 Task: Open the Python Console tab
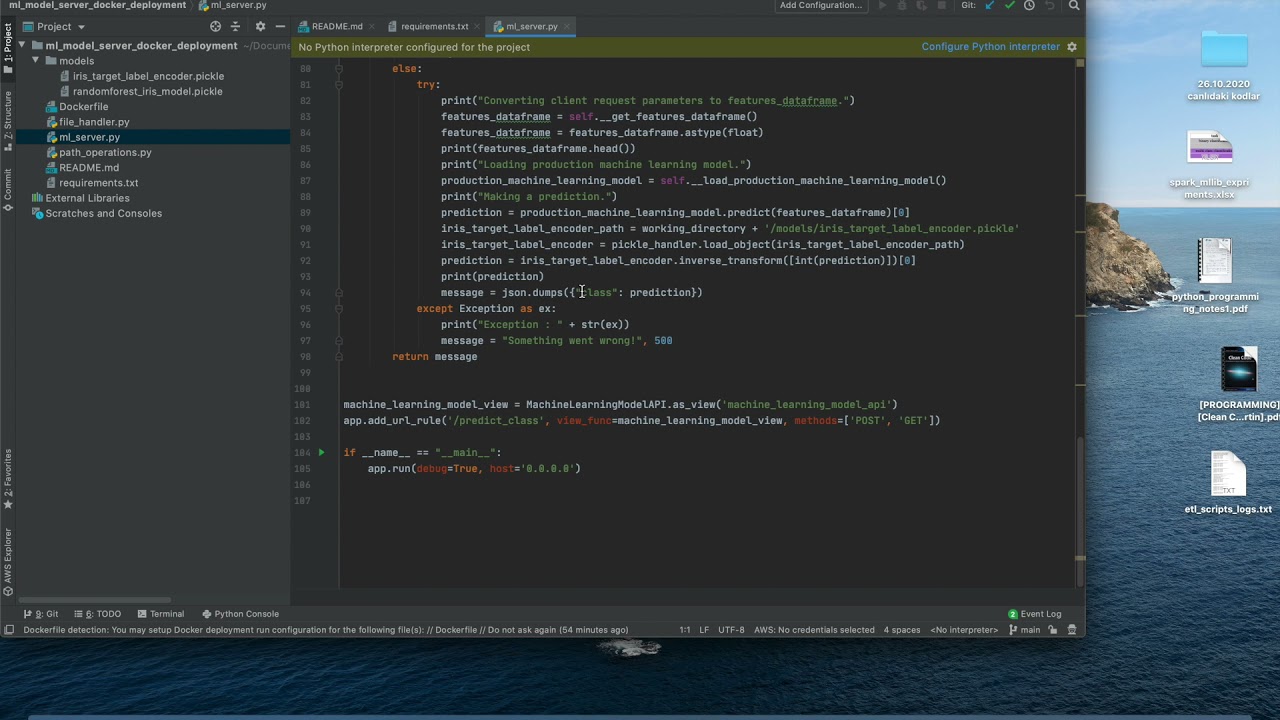click(240, 614)
